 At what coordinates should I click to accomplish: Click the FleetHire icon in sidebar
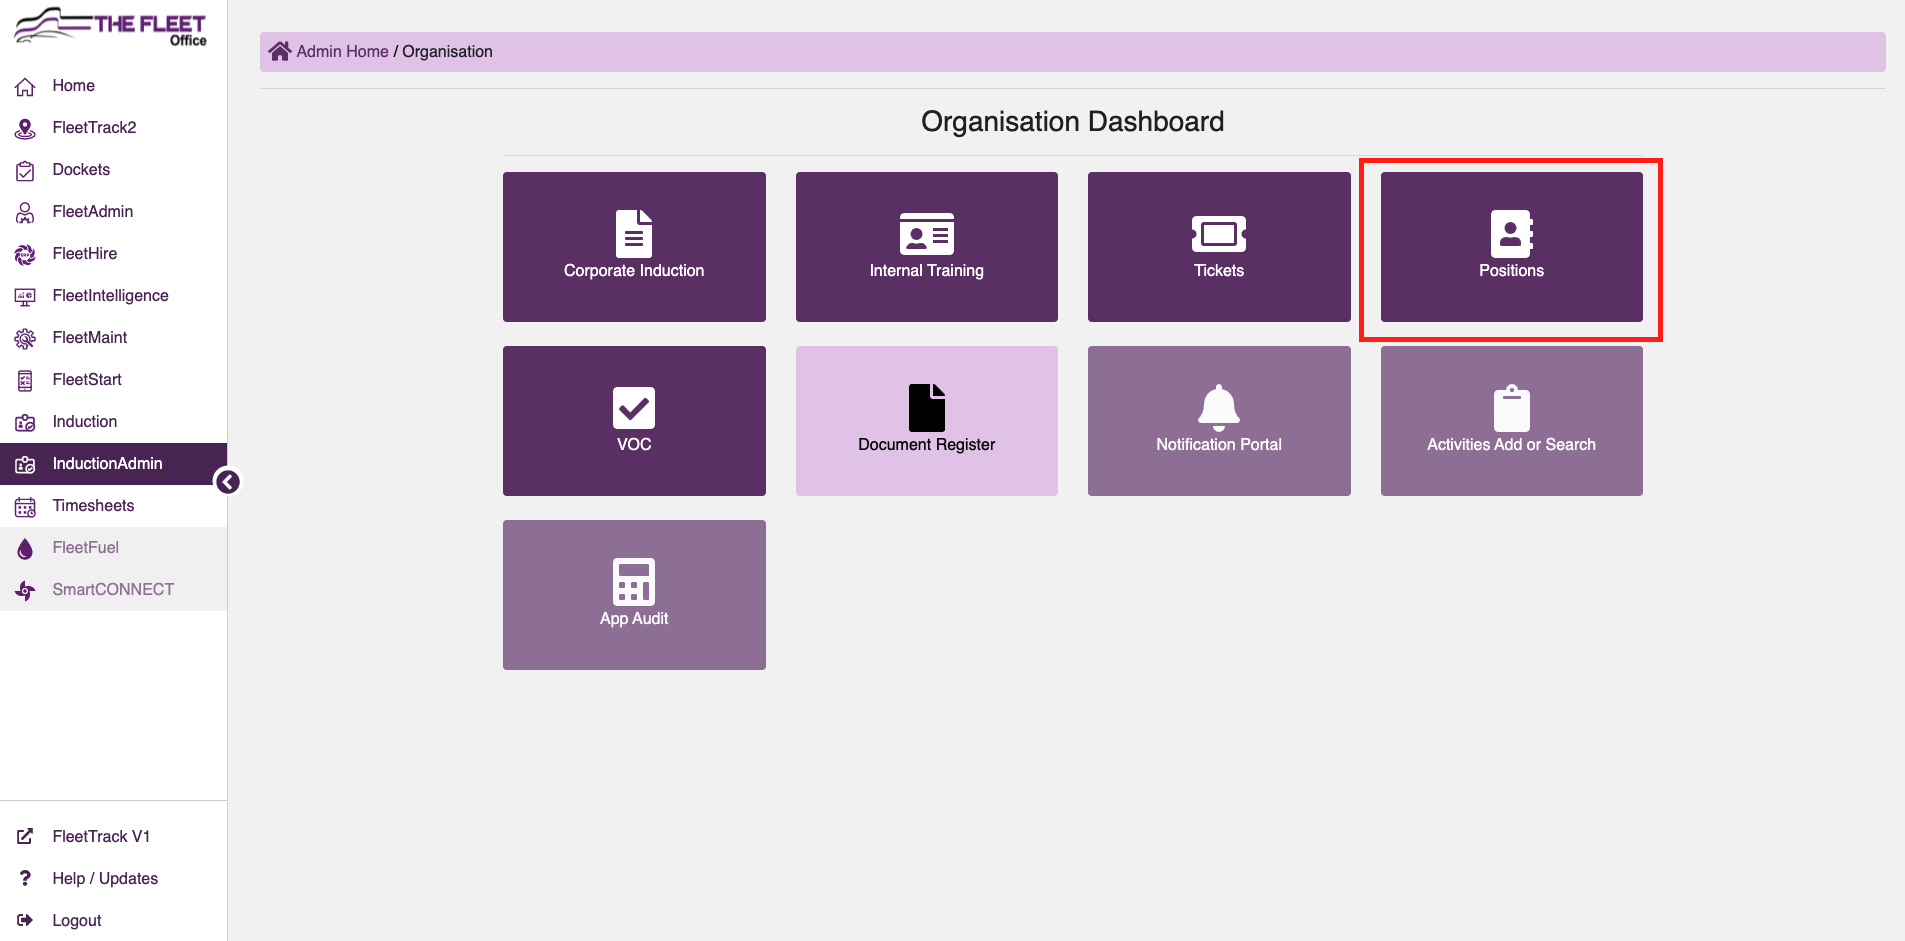25,255
